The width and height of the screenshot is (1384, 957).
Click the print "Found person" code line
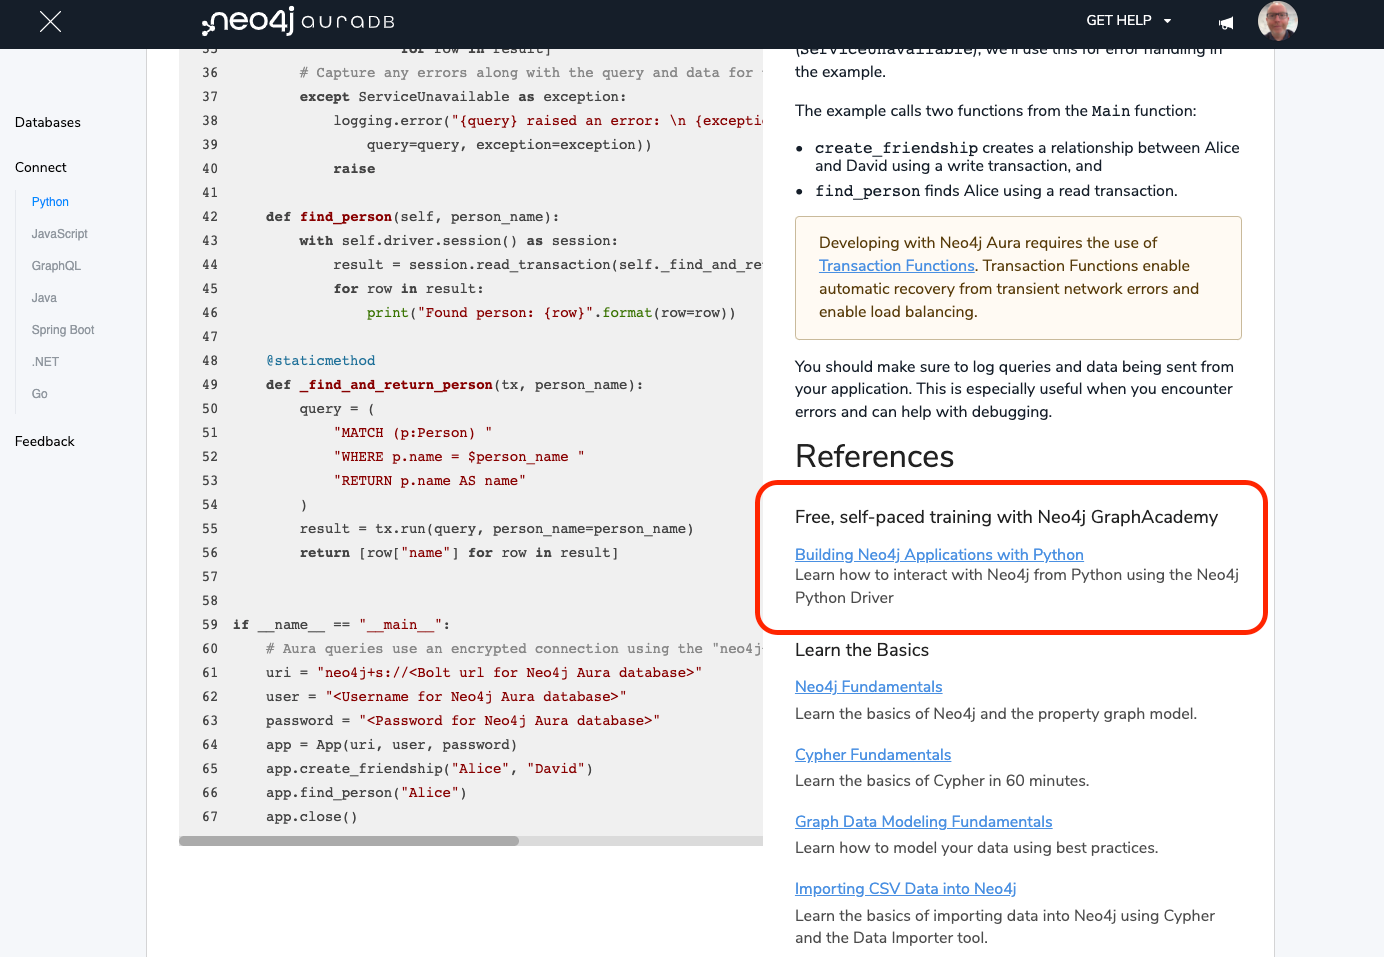(551, 313)
